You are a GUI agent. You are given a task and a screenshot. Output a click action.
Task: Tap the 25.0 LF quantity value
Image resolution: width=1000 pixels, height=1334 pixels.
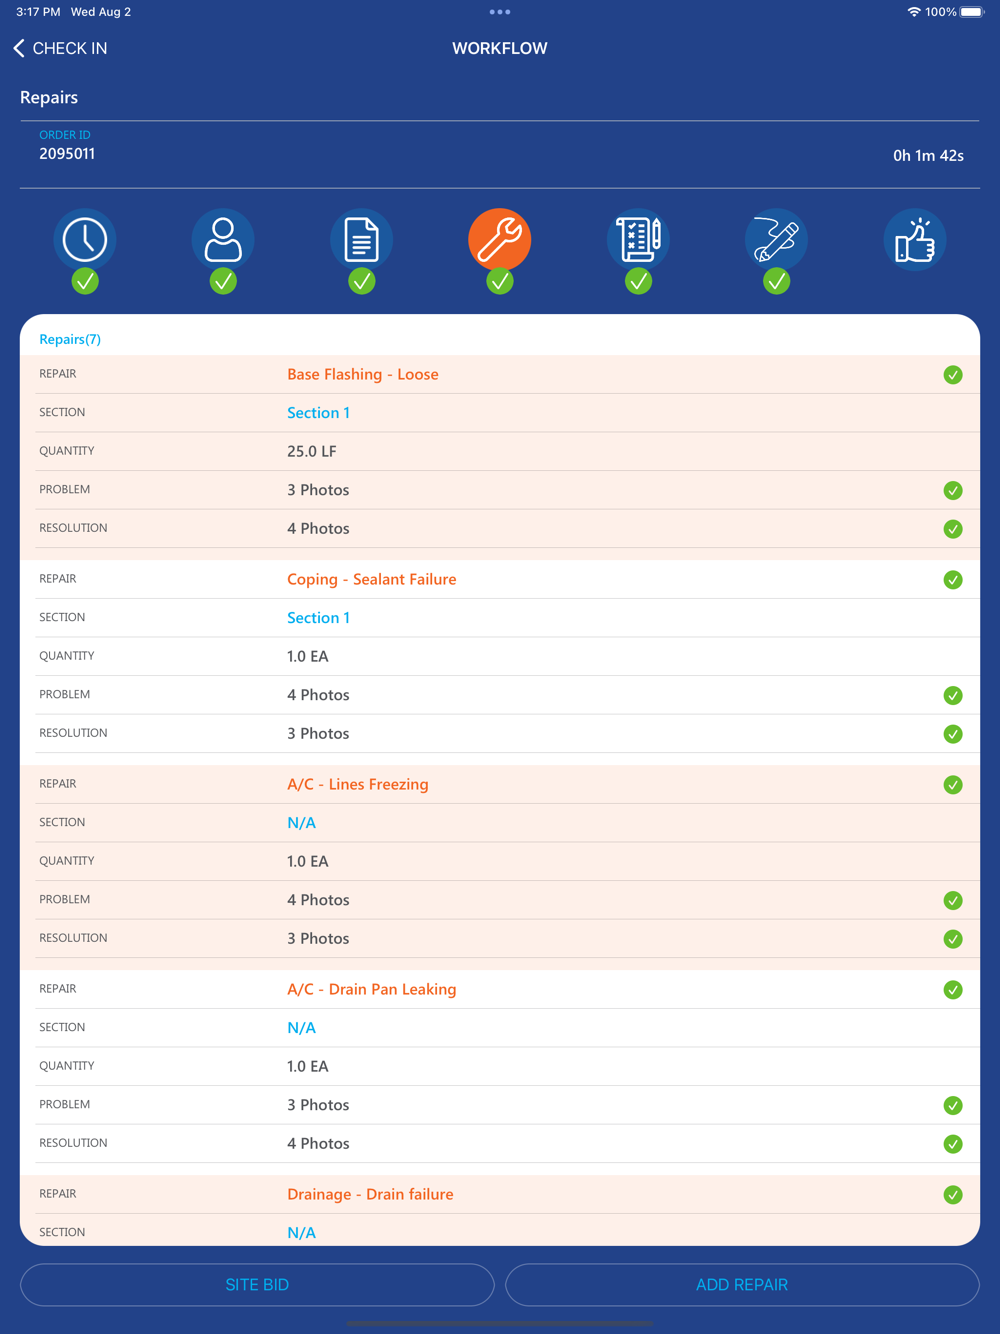312,452
